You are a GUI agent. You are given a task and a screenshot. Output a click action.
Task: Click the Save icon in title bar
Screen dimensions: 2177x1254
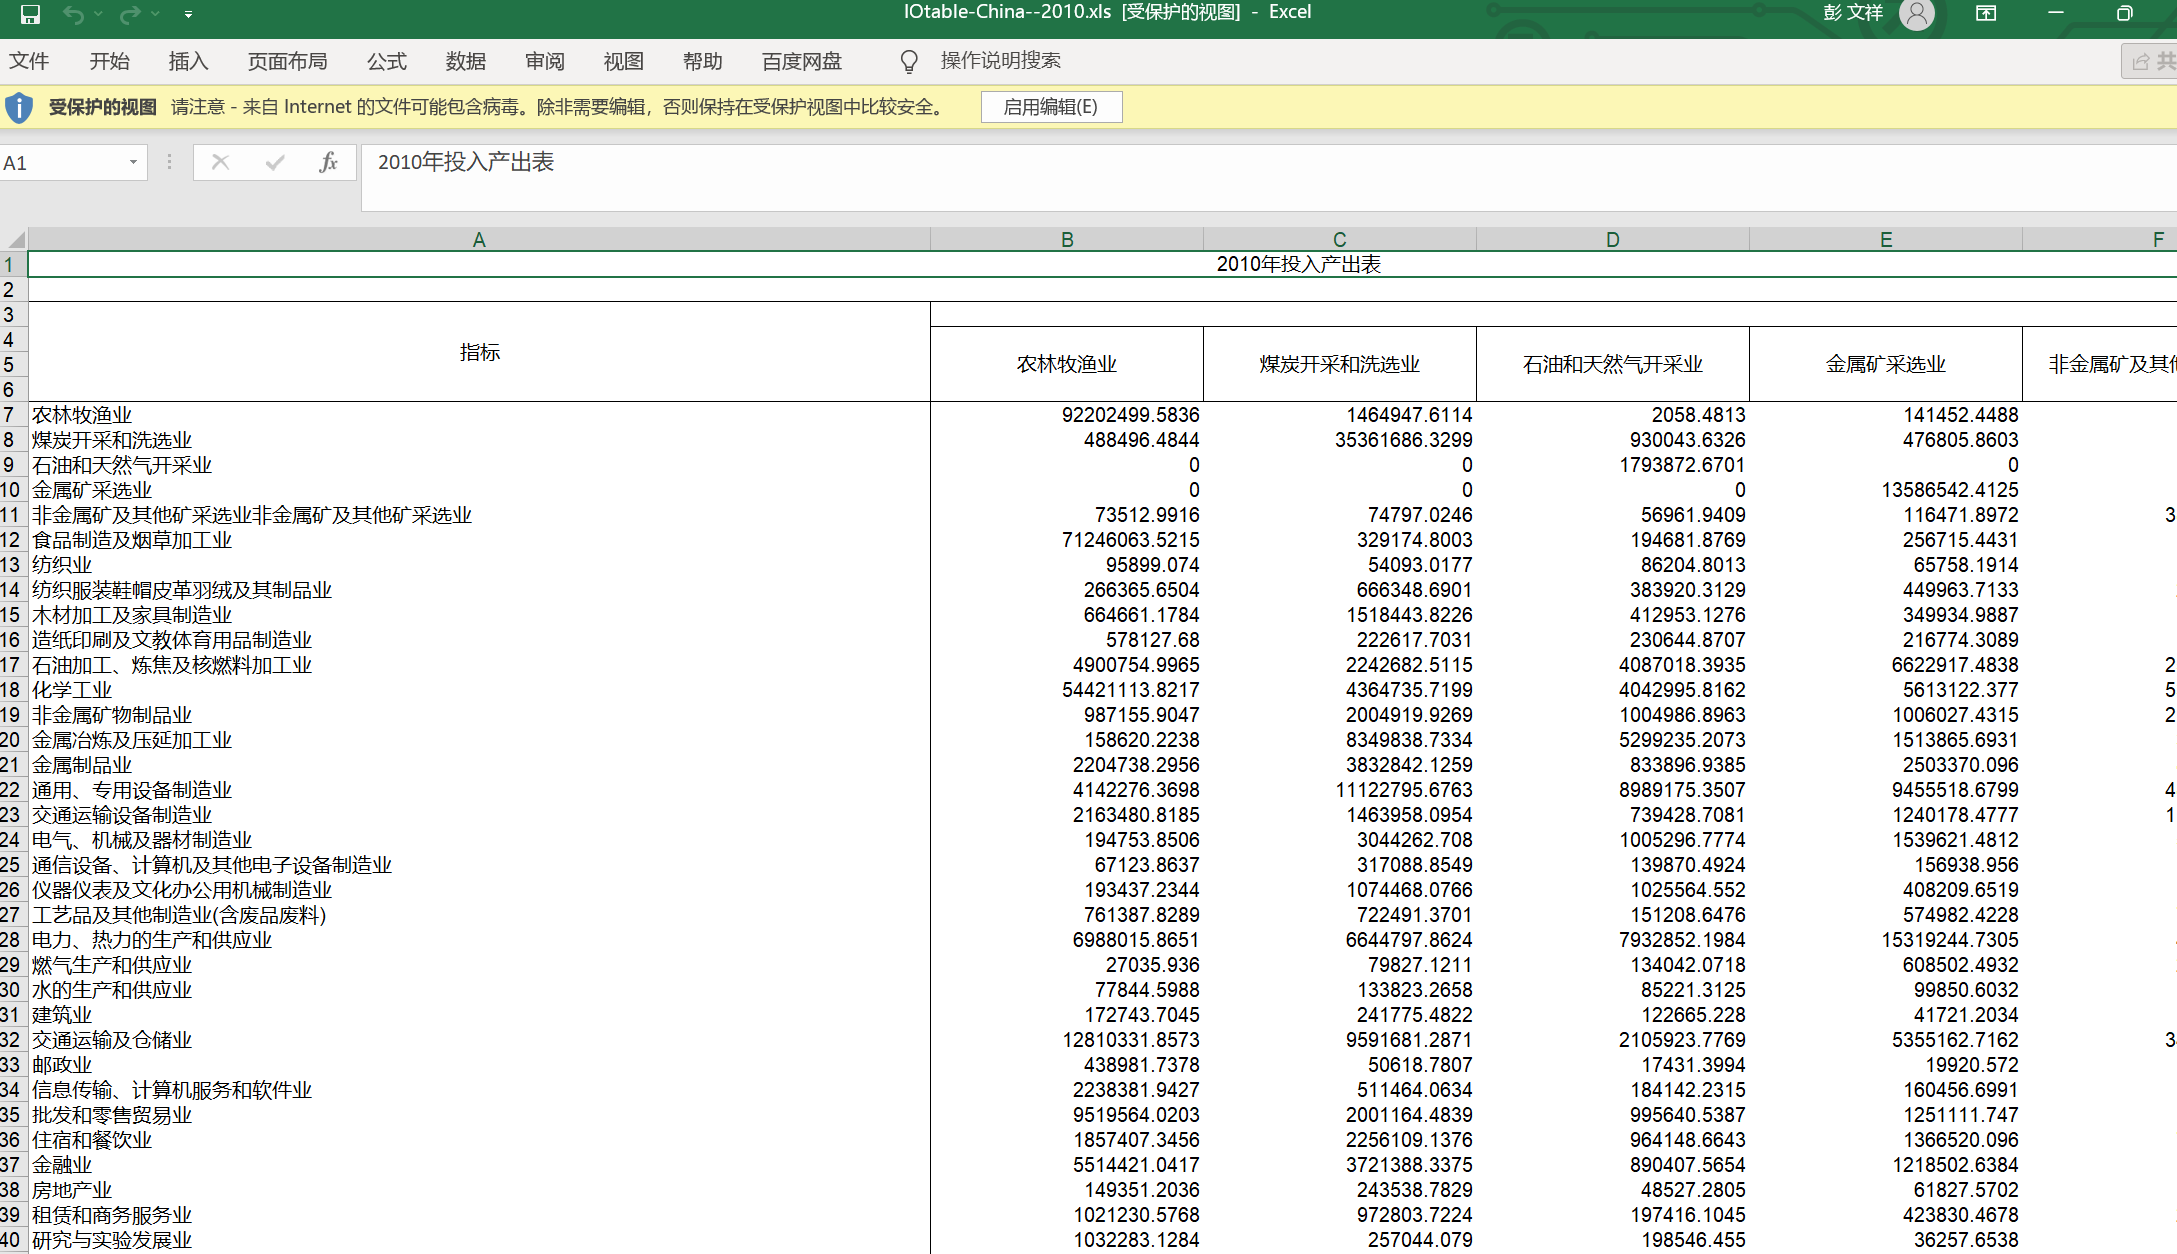point(30,14)
